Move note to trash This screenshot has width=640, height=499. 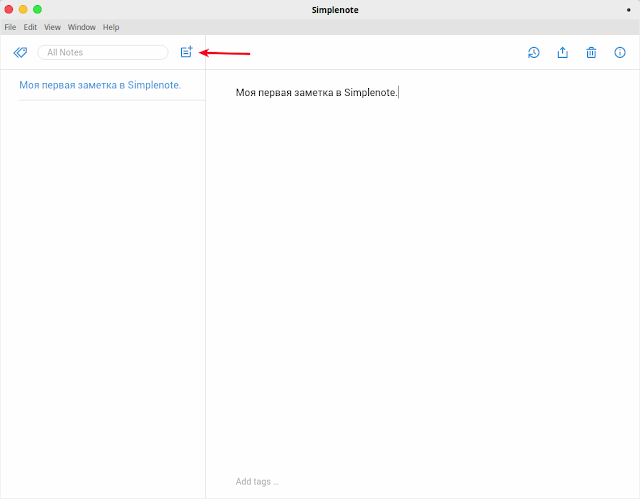click(x=591, y=52)
